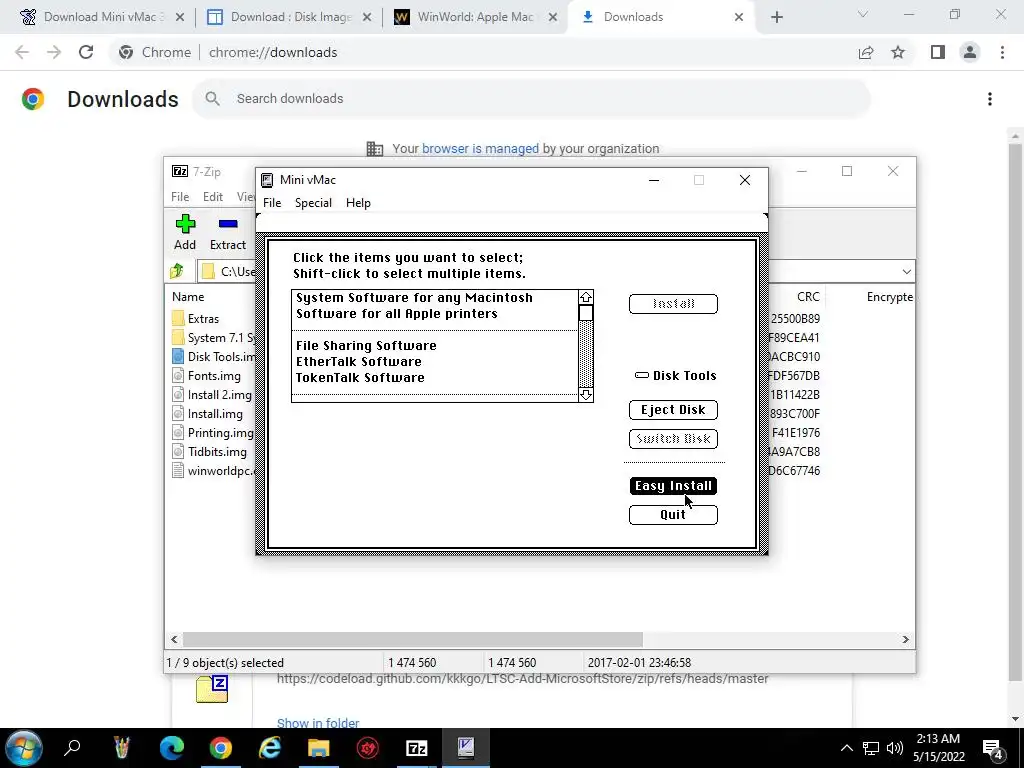
Task: Select Install 2.img in 7-Zip
Action: 212,394
